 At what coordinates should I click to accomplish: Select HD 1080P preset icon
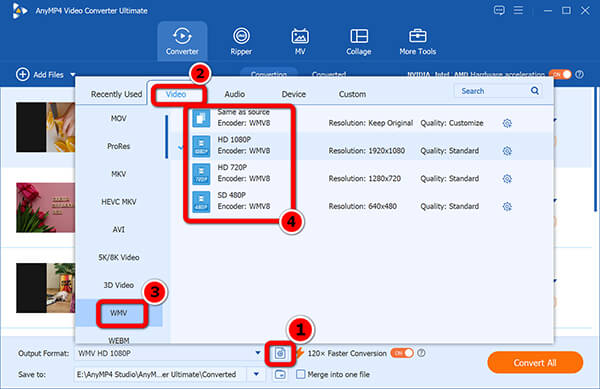click(x=201, y=146)
